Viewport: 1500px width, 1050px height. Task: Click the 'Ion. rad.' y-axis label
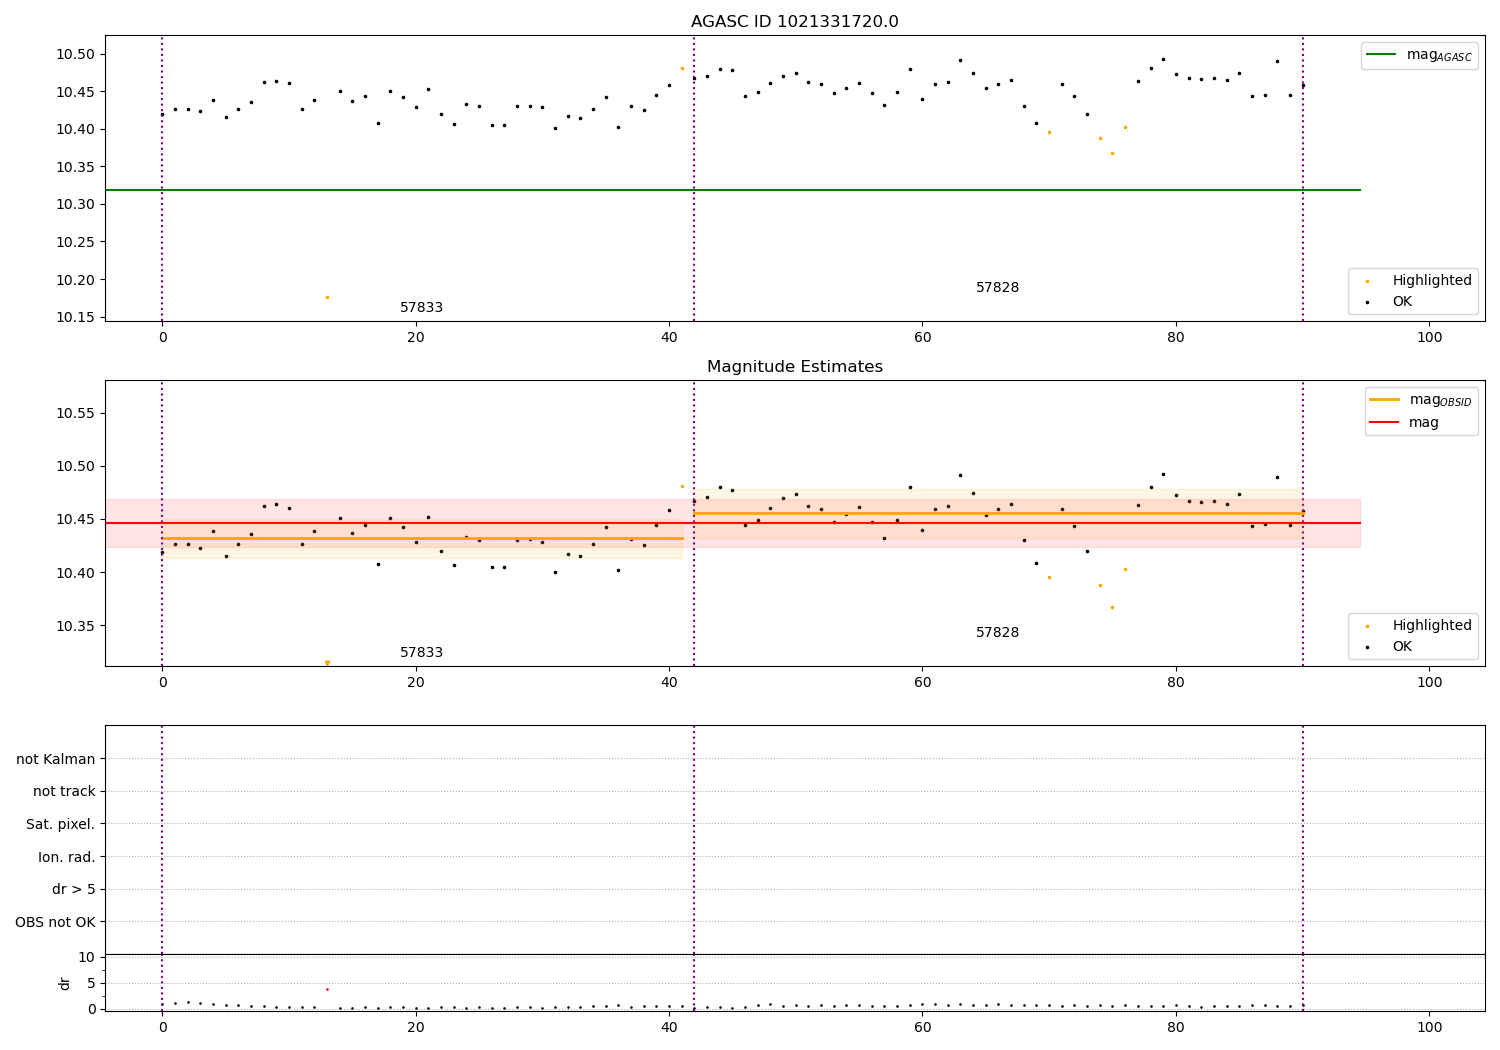pos(67,857)
